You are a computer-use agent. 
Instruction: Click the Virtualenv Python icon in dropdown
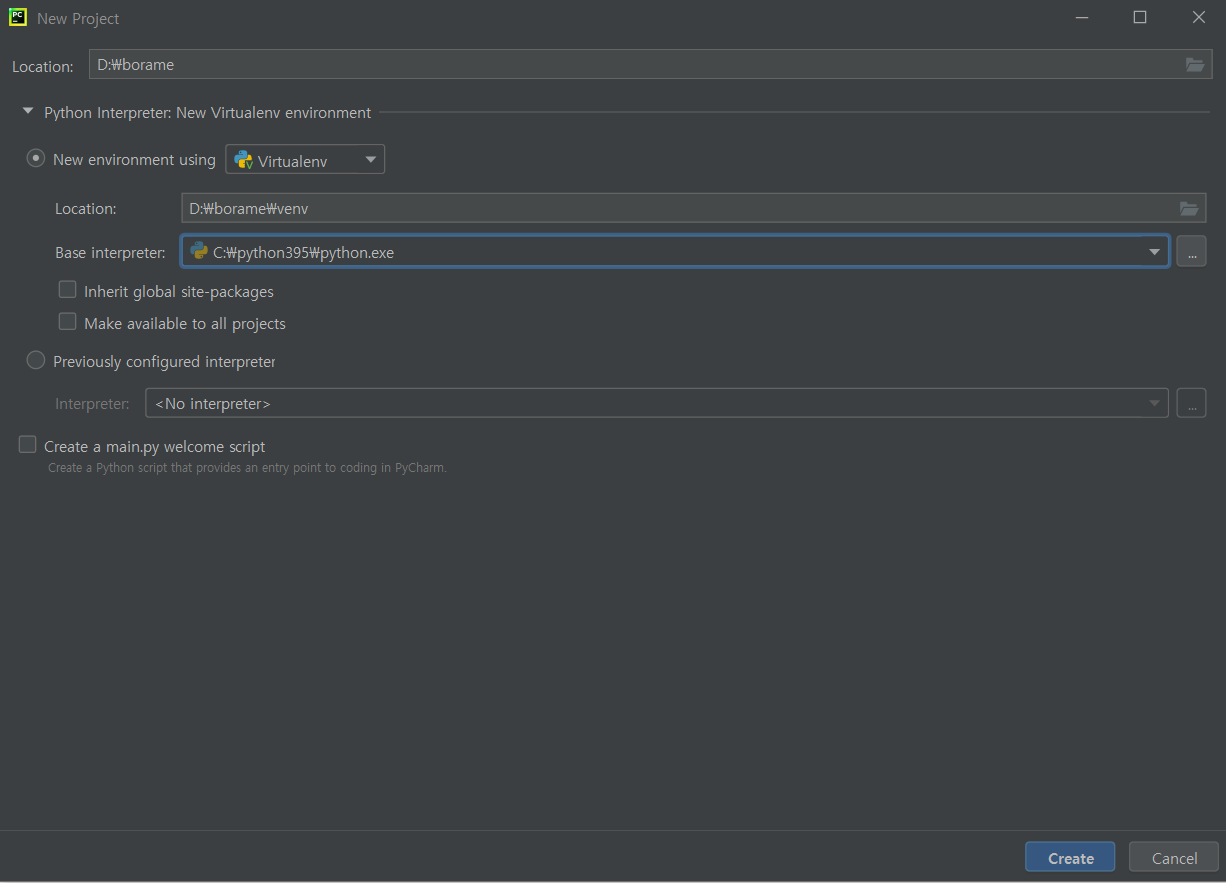click(243, 160)
